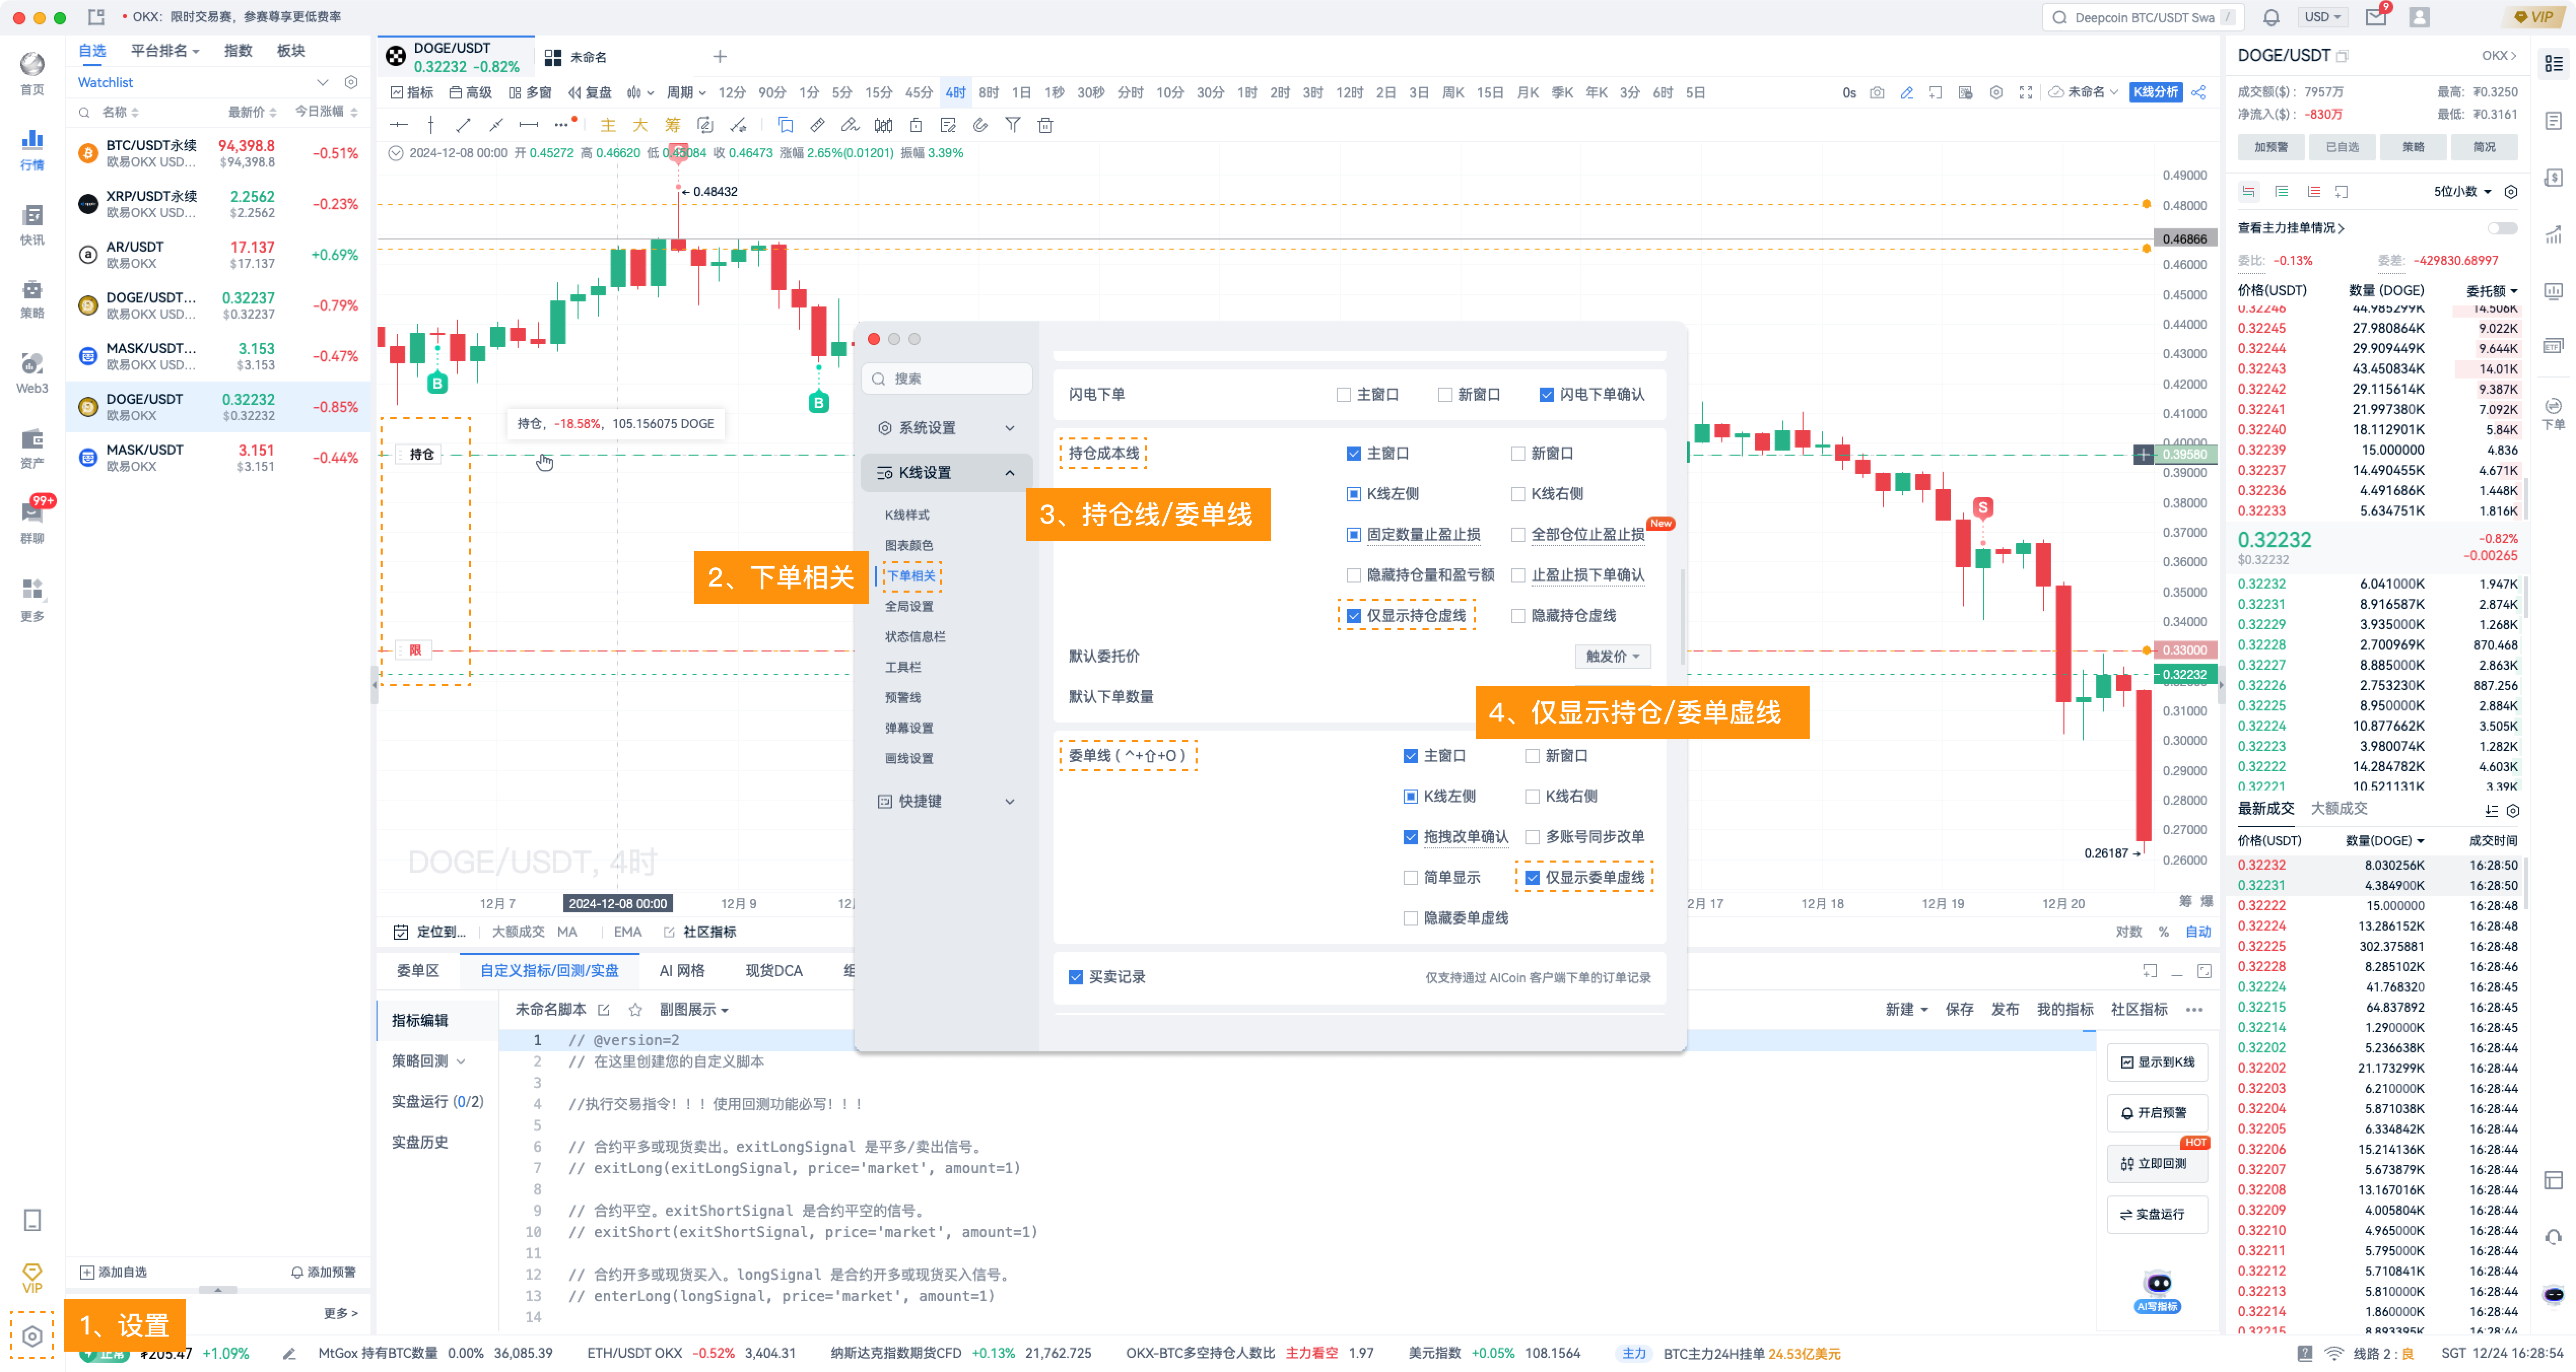Switch to 委单区 tab
Screen dimensions: 2576x1372
pos(418,971)
